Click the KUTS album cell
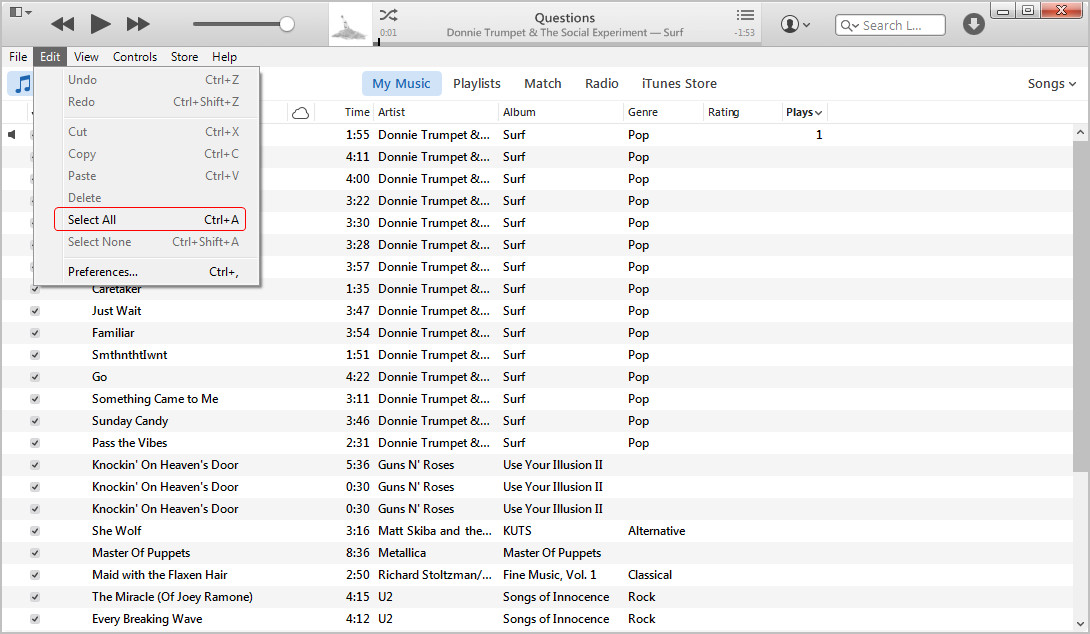This screenshot has height=634, width=1090. [x=517, y=531]
